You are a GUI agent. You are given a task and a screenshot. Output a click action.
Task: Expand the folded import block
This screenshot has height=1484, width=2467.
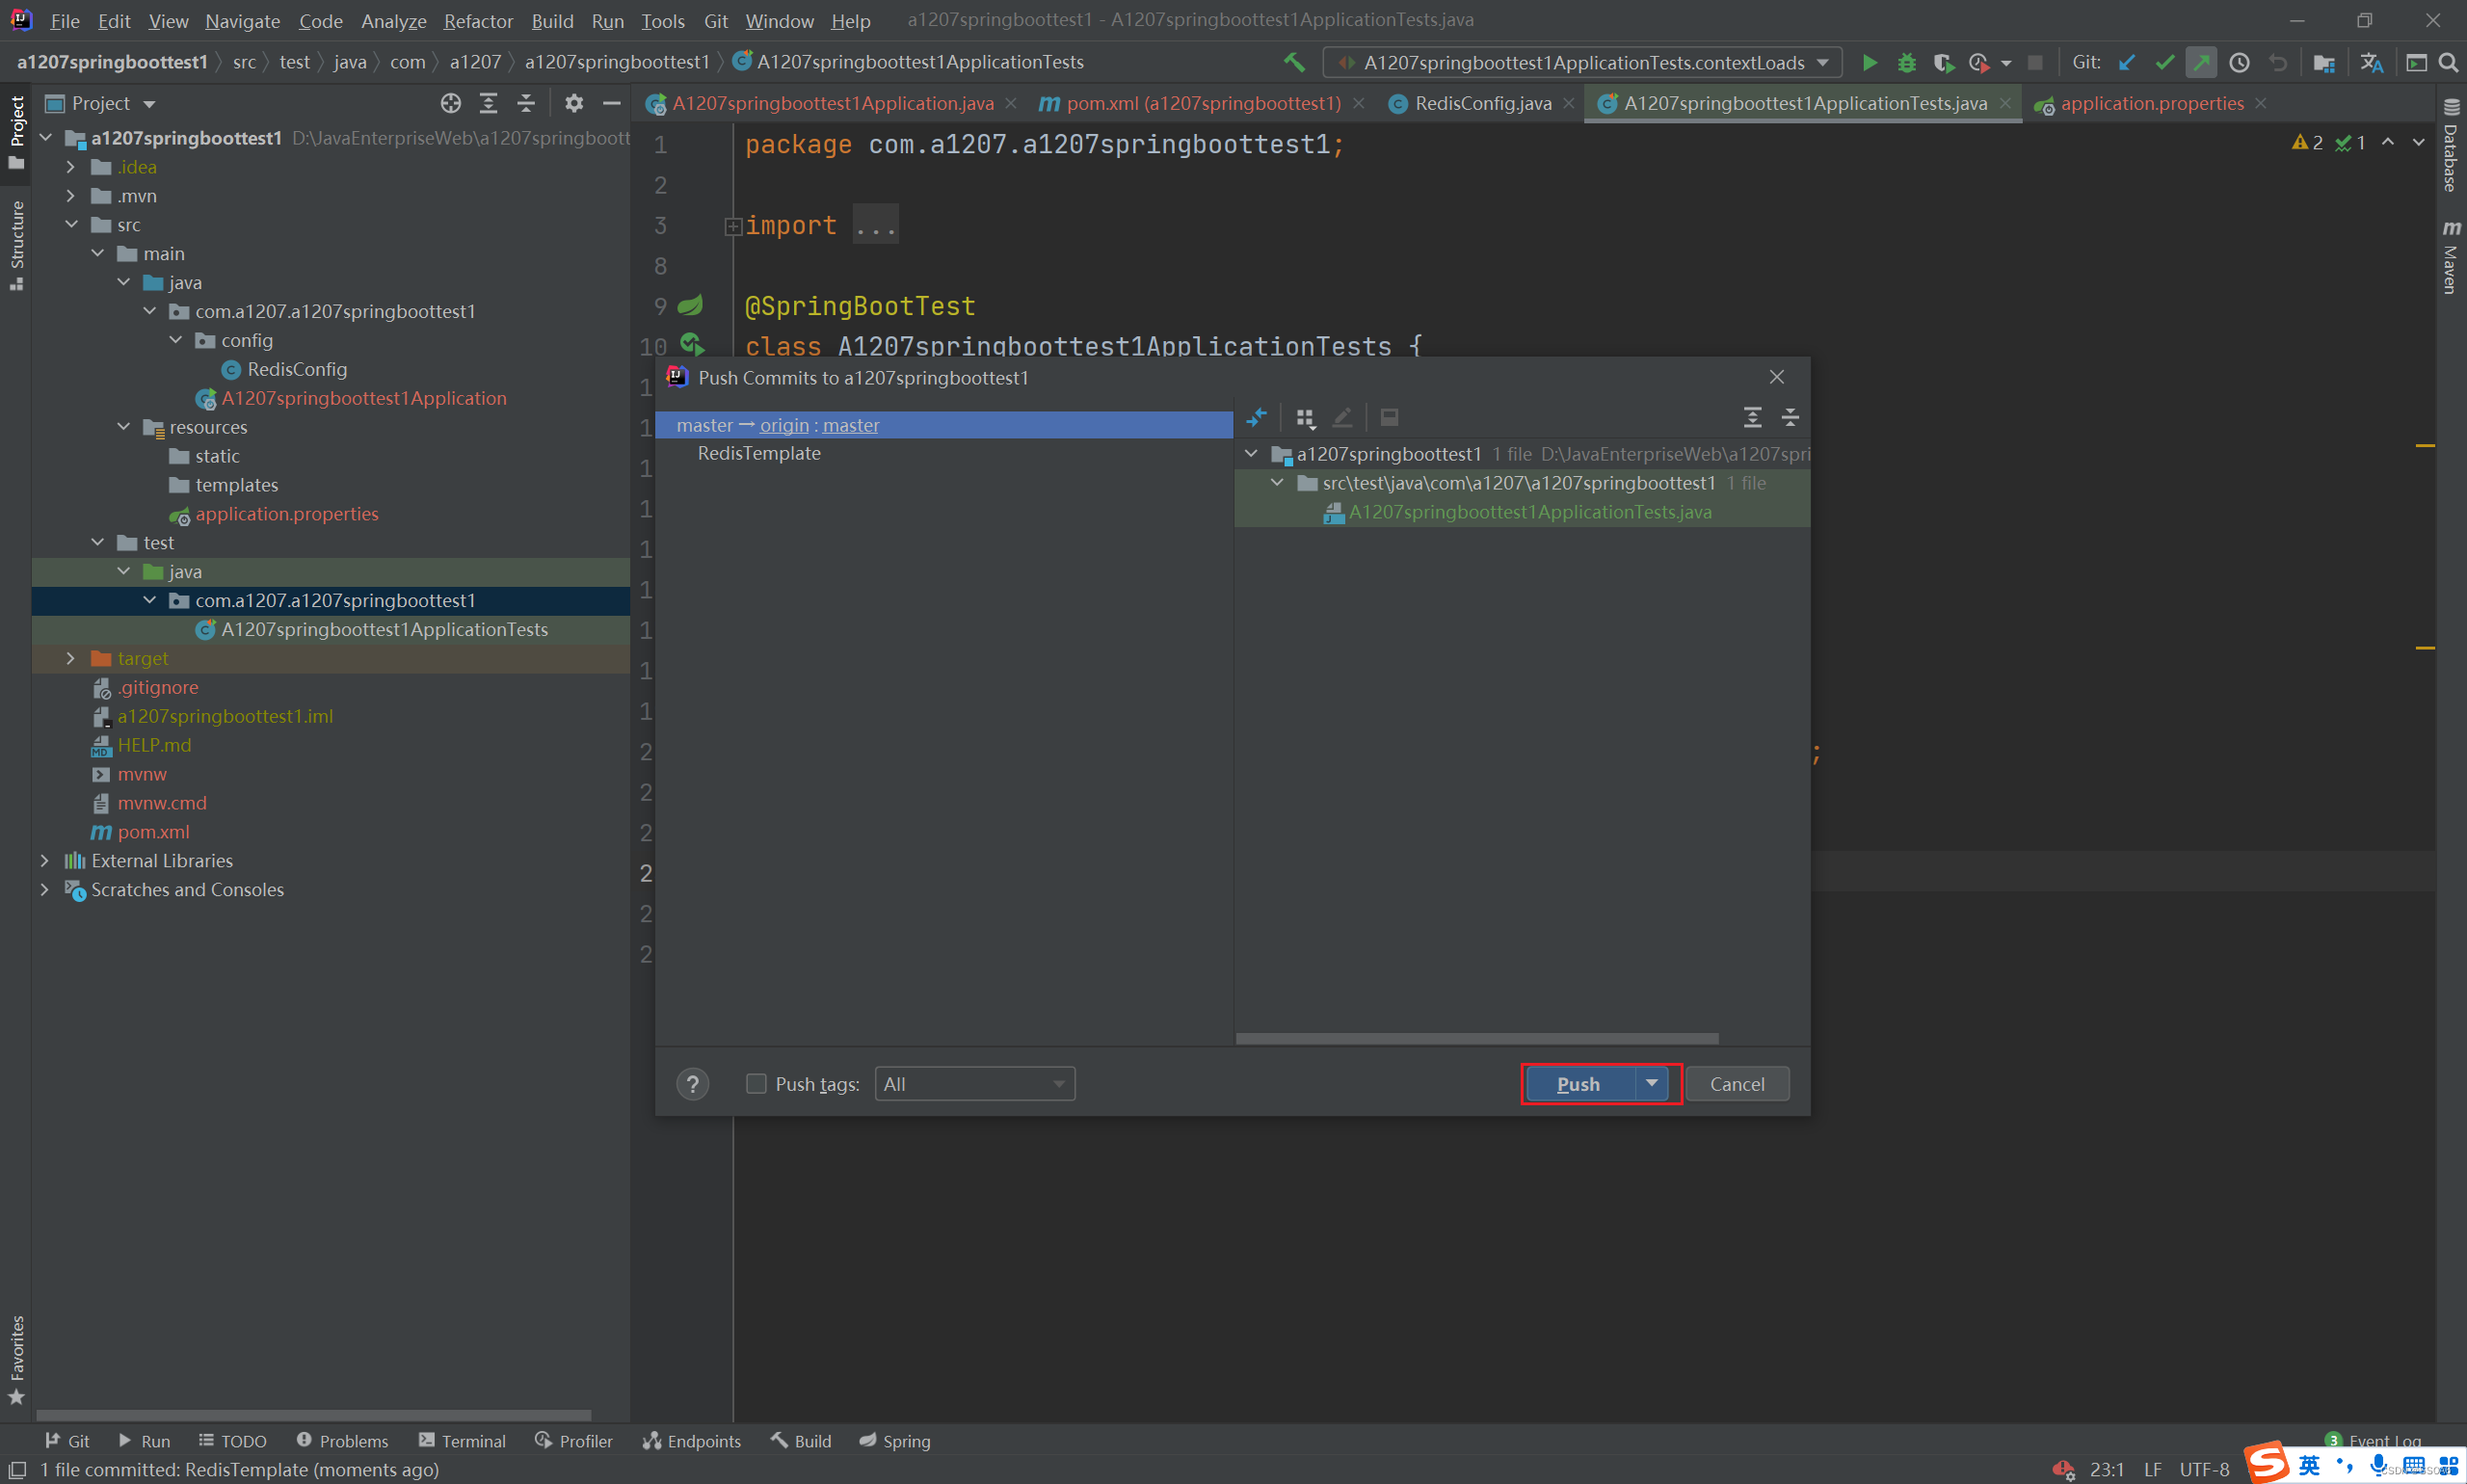[x=733, y=227]
